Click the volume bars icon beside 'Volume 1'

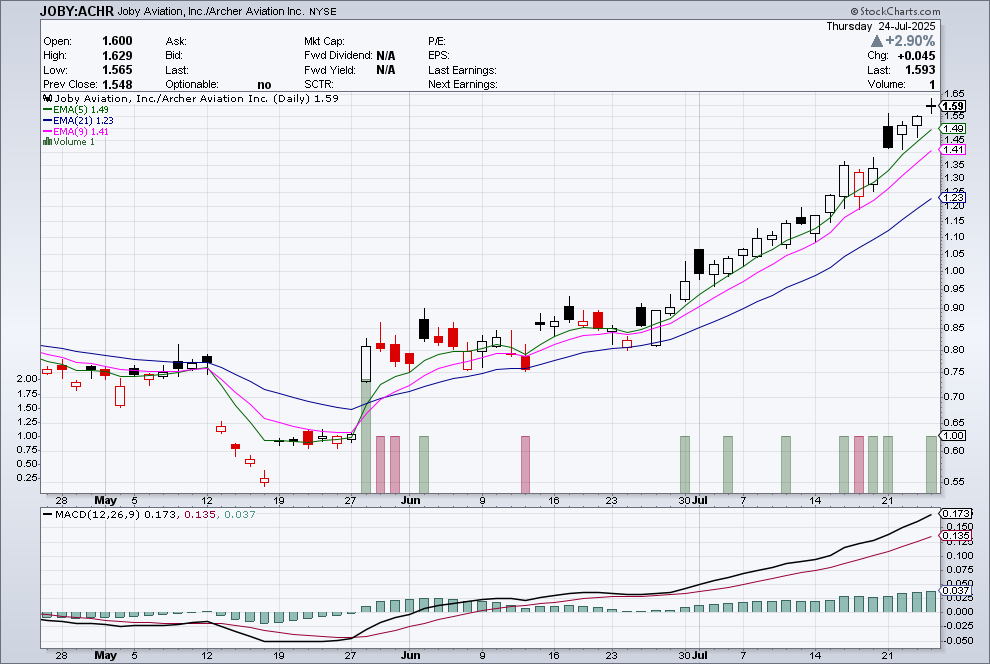[x=47, y=141]
